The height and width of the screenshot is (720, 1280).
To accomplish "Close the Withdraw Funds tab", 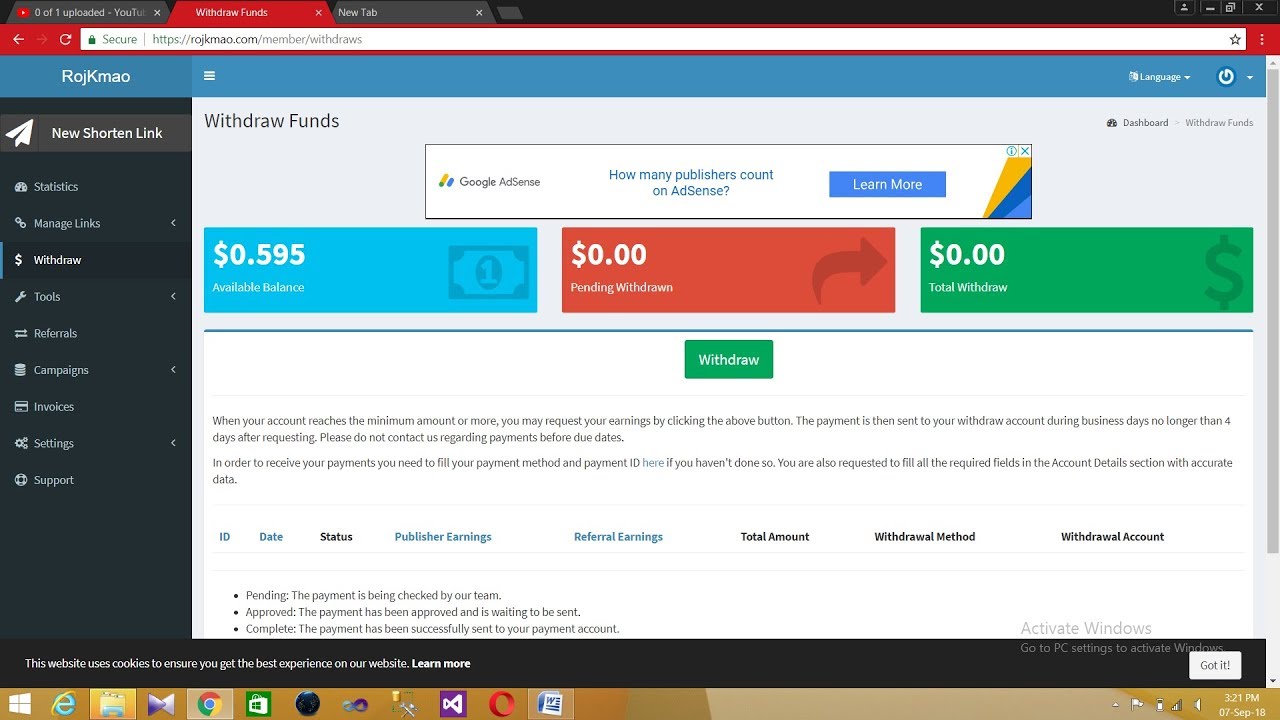I will tap(319, 13).
